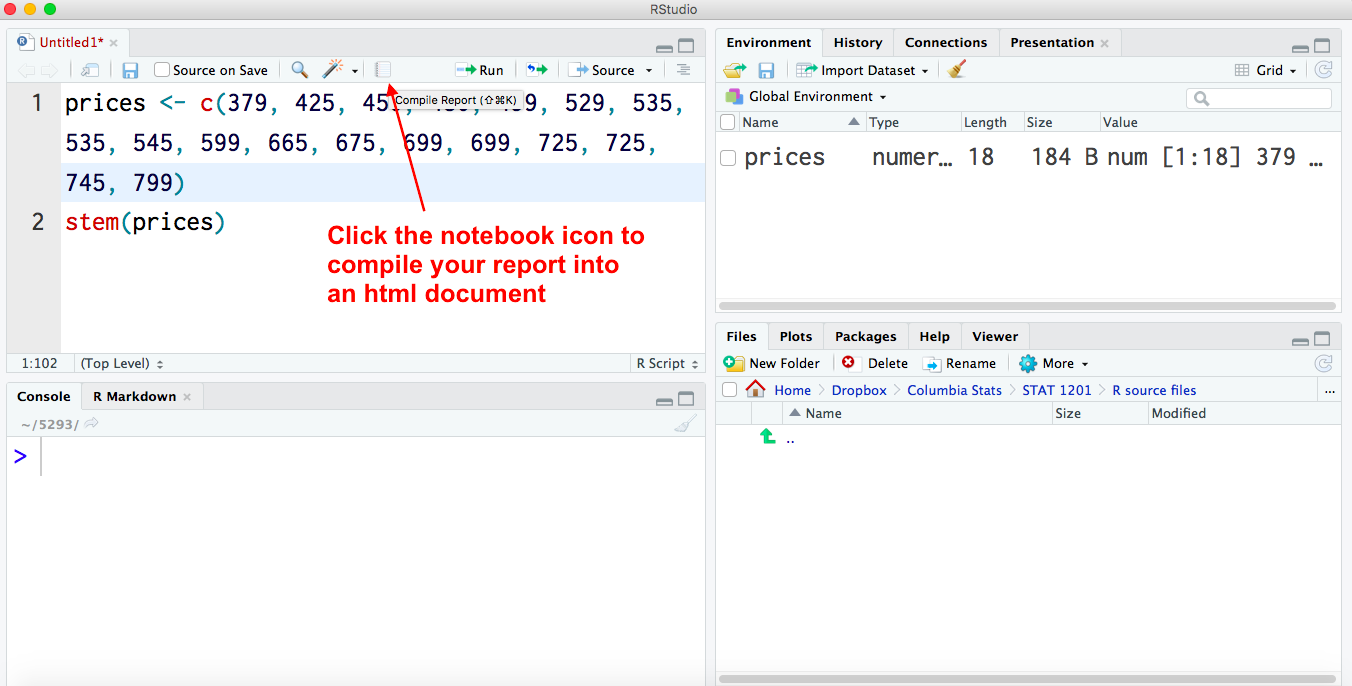1352x686 pixels.
Task: Save the current script with the disk icon
Action: (x=130, y=70)
